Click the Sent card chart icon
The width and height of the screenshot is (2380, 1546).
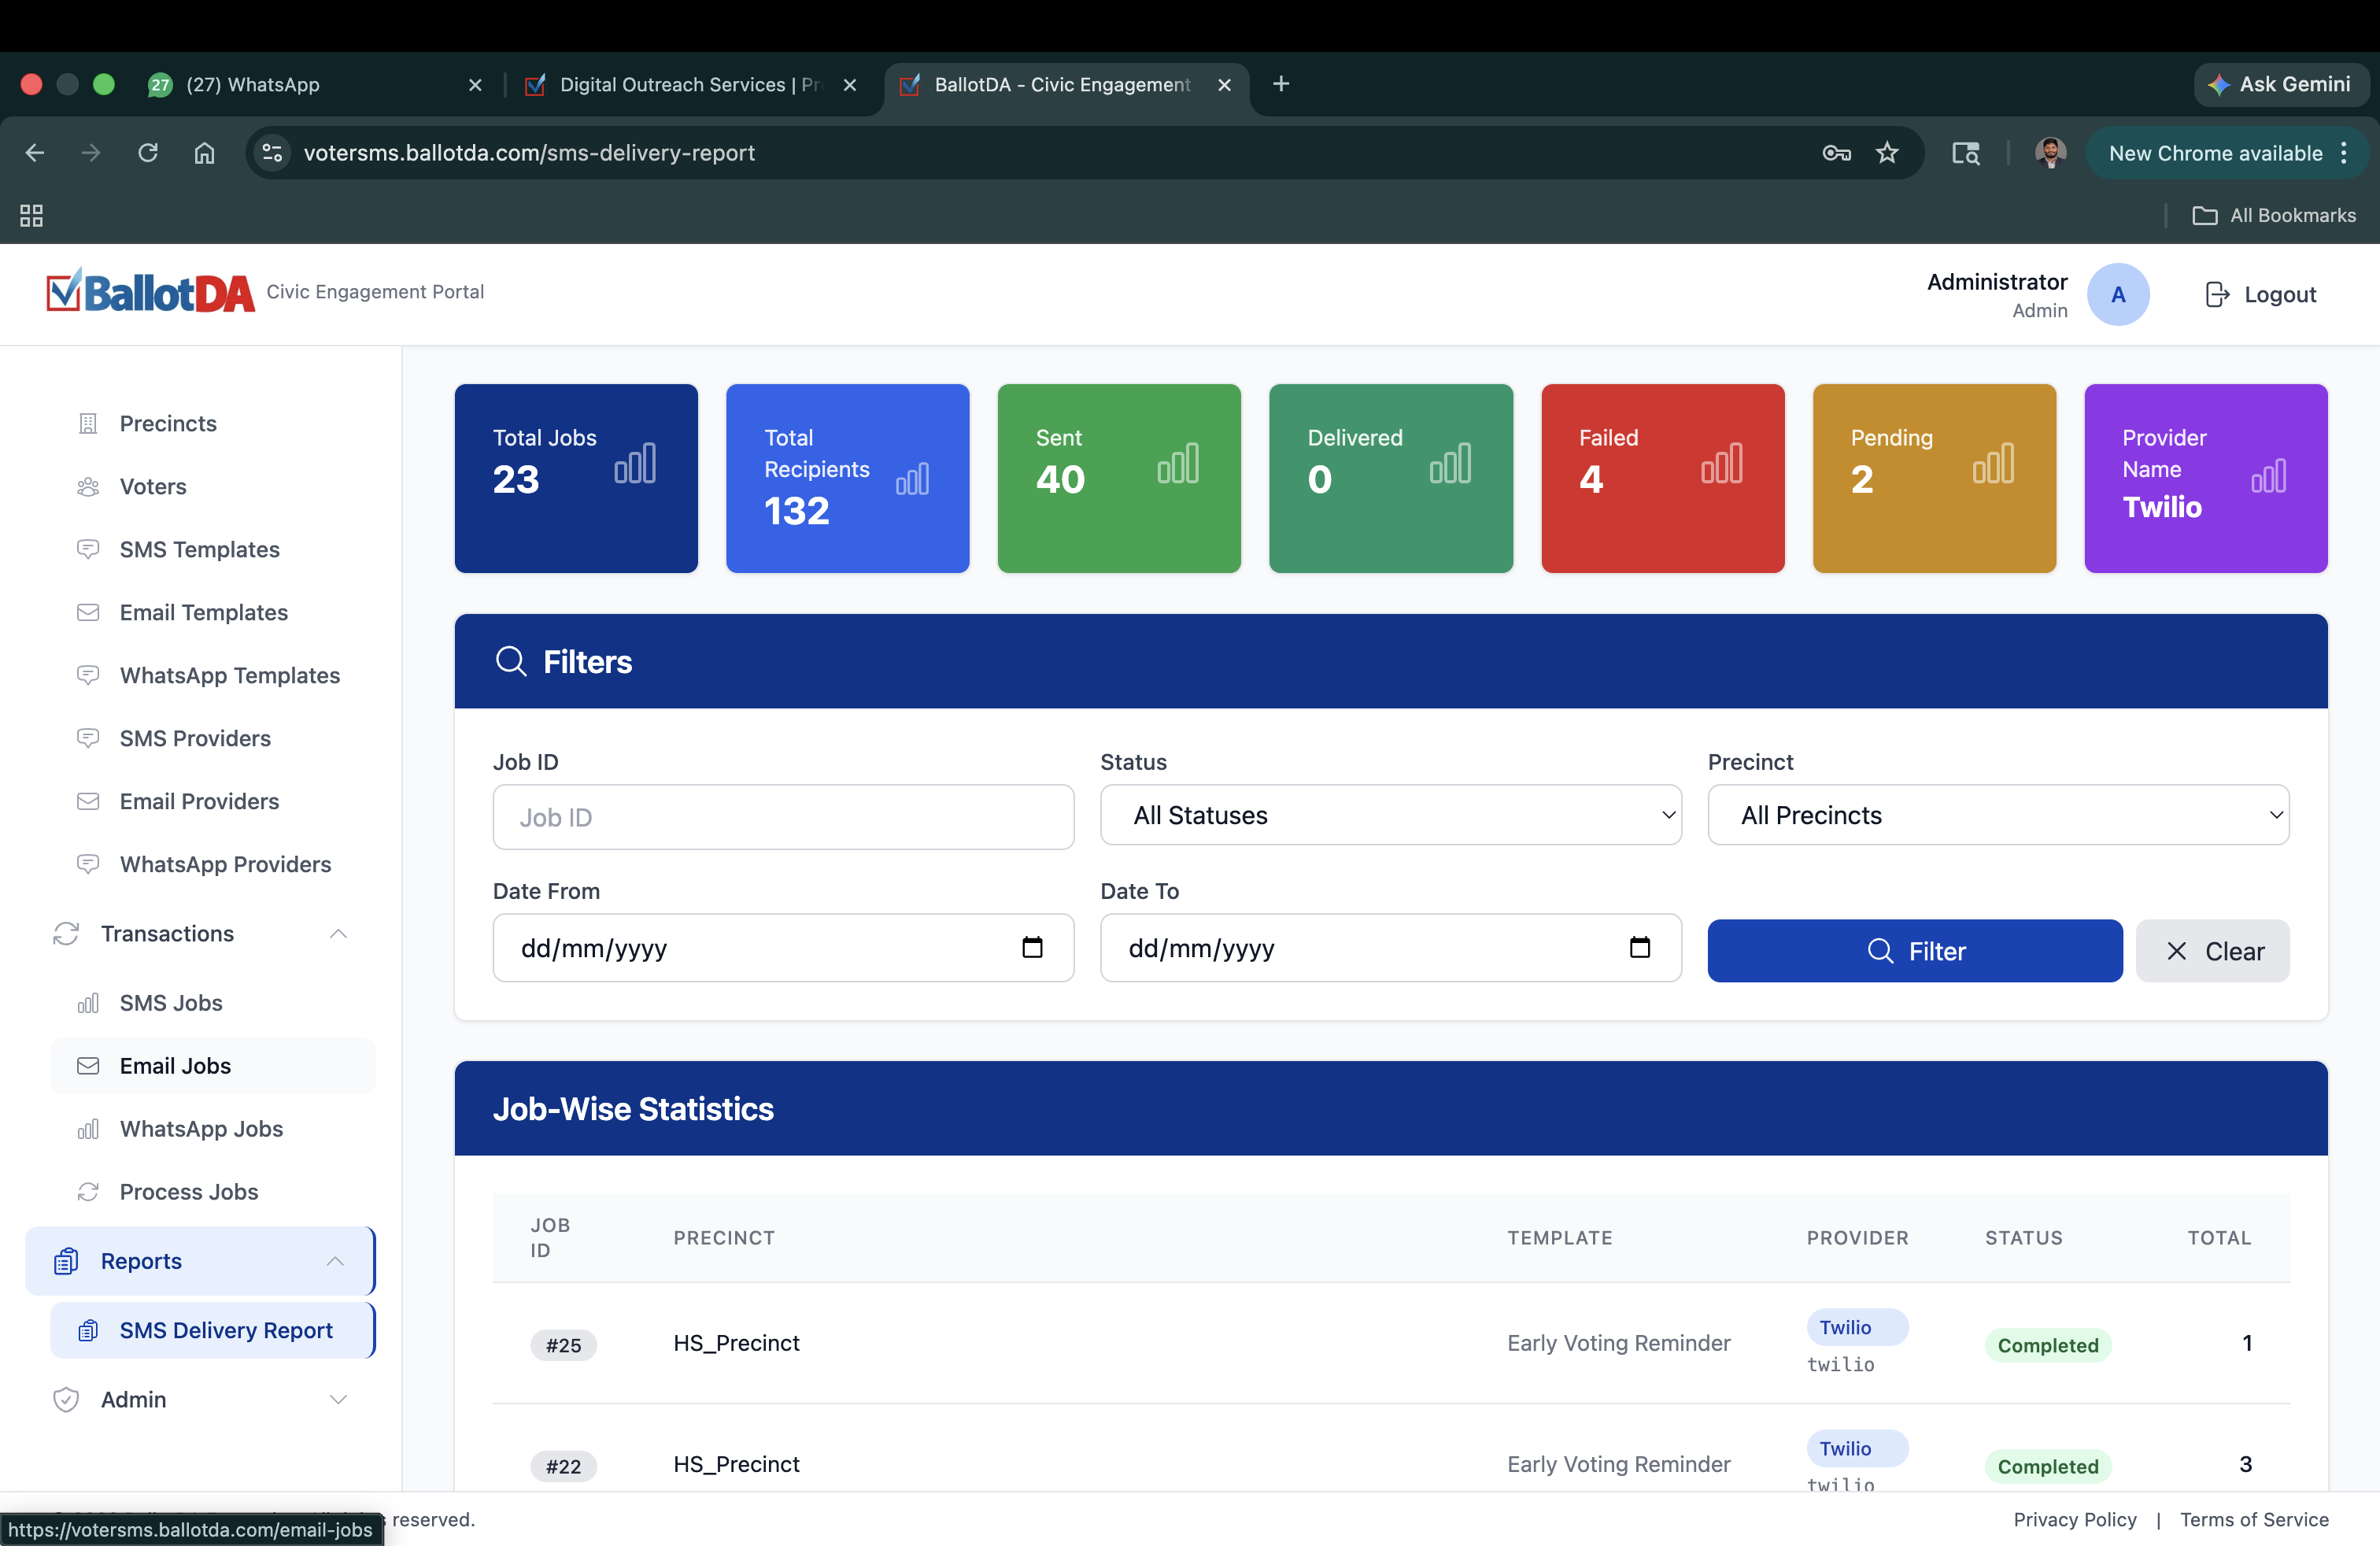[x=1178, y=463]
